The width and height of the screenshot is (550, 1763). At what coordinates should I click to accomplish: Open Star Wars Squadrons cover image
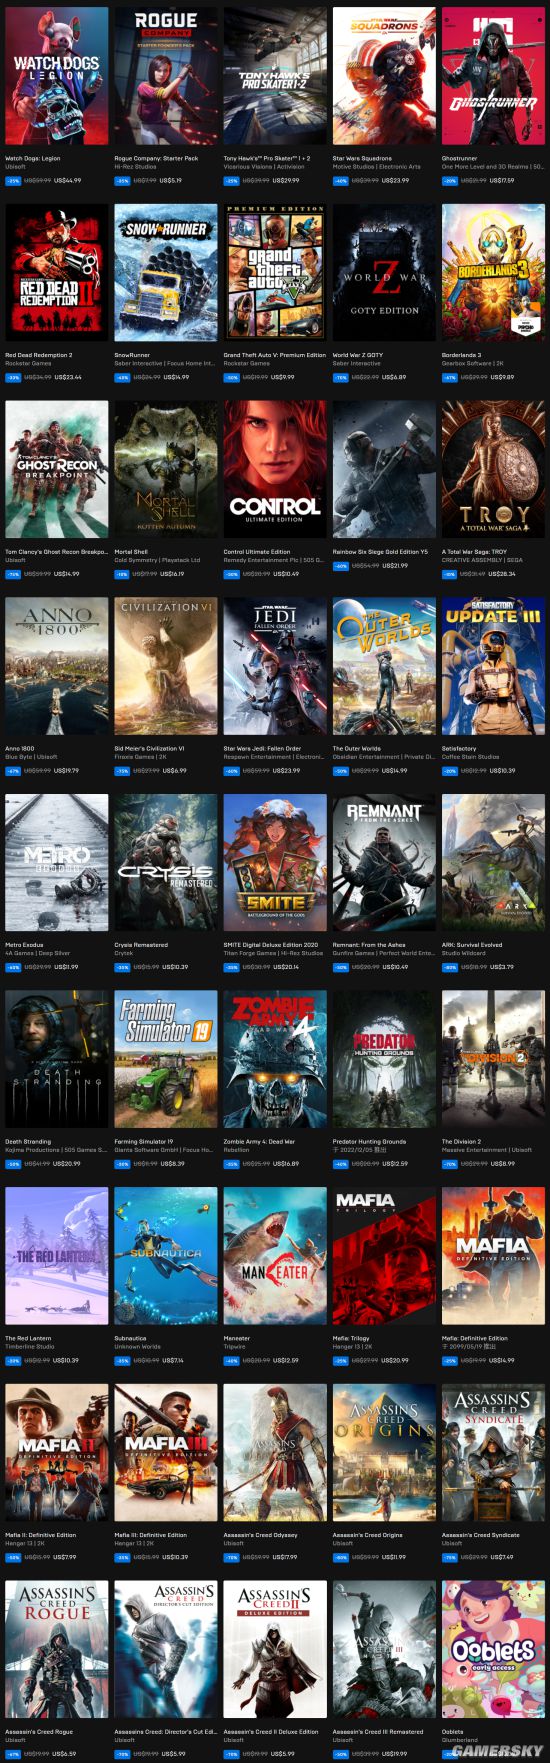point(384,77)
